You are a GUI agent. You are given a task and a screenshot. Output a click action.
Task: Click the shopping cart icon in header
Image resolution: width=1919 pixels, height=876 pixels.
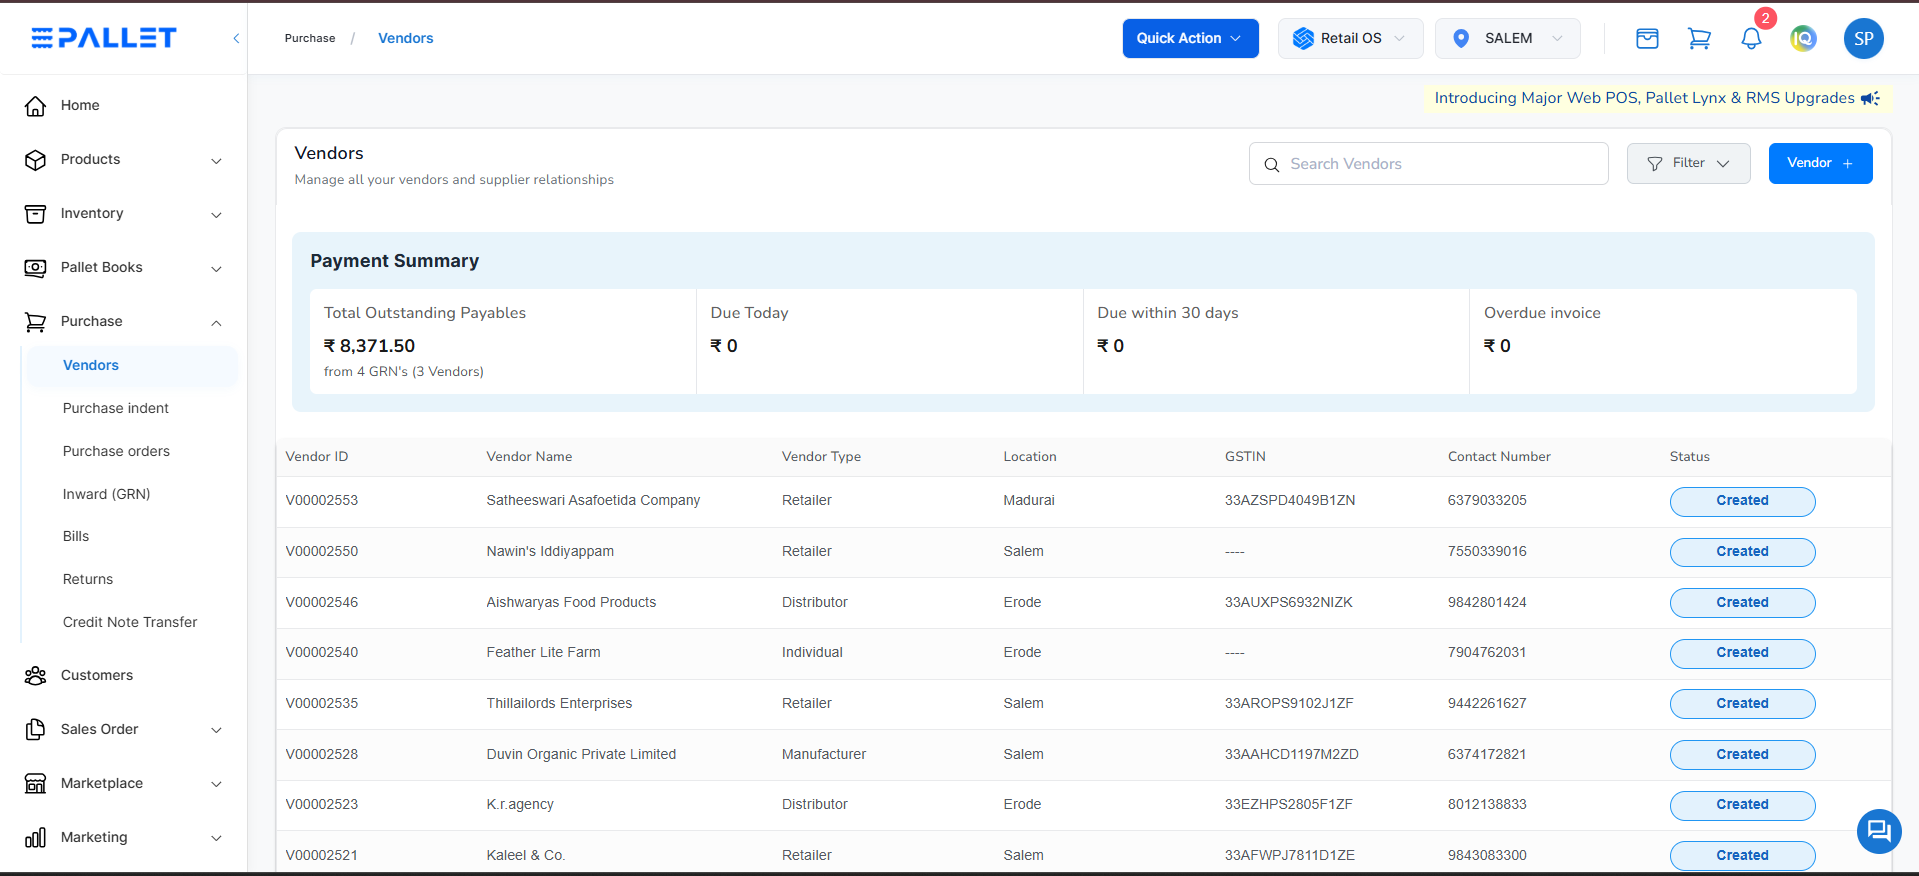click(x=1698, y=39)
